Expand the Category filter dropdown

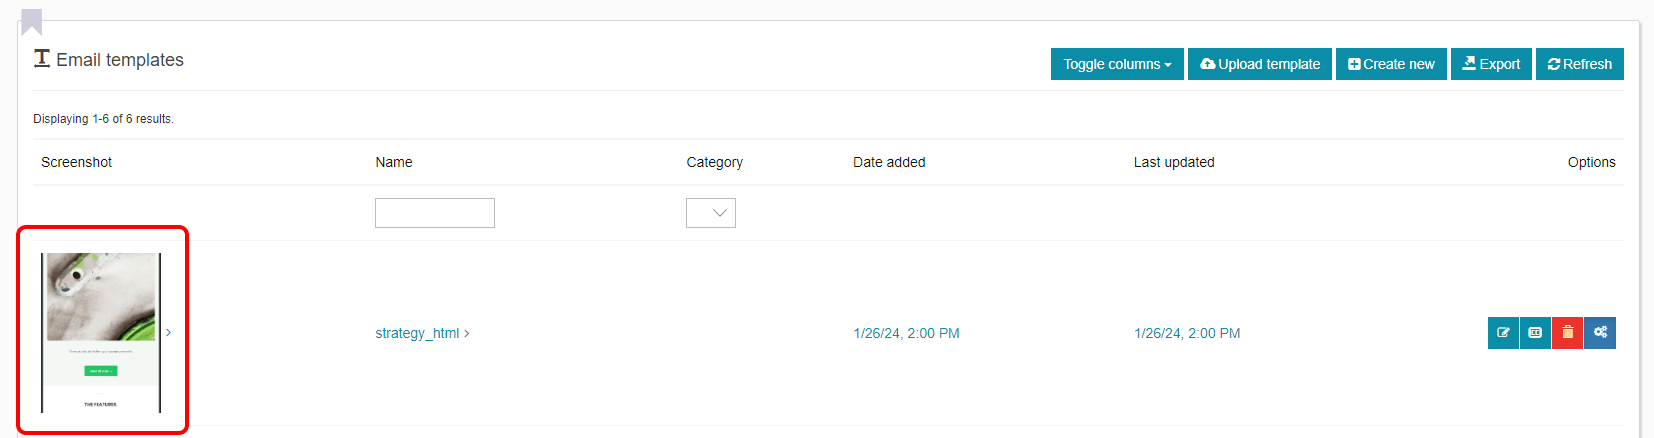(710, 213)
